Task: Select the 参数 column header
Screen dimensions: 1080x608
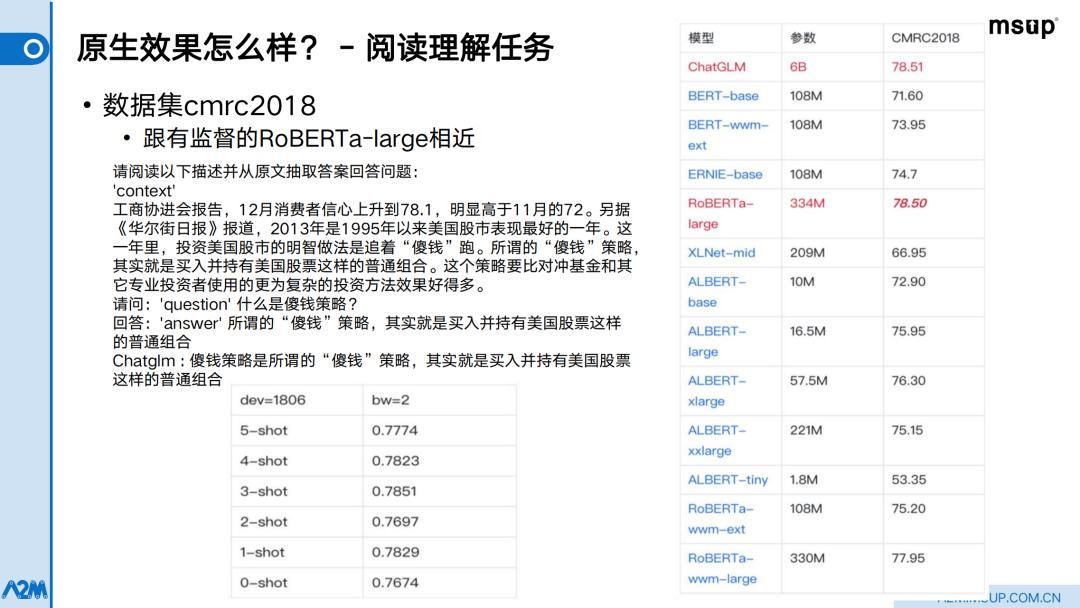Action: pos(802,38)
